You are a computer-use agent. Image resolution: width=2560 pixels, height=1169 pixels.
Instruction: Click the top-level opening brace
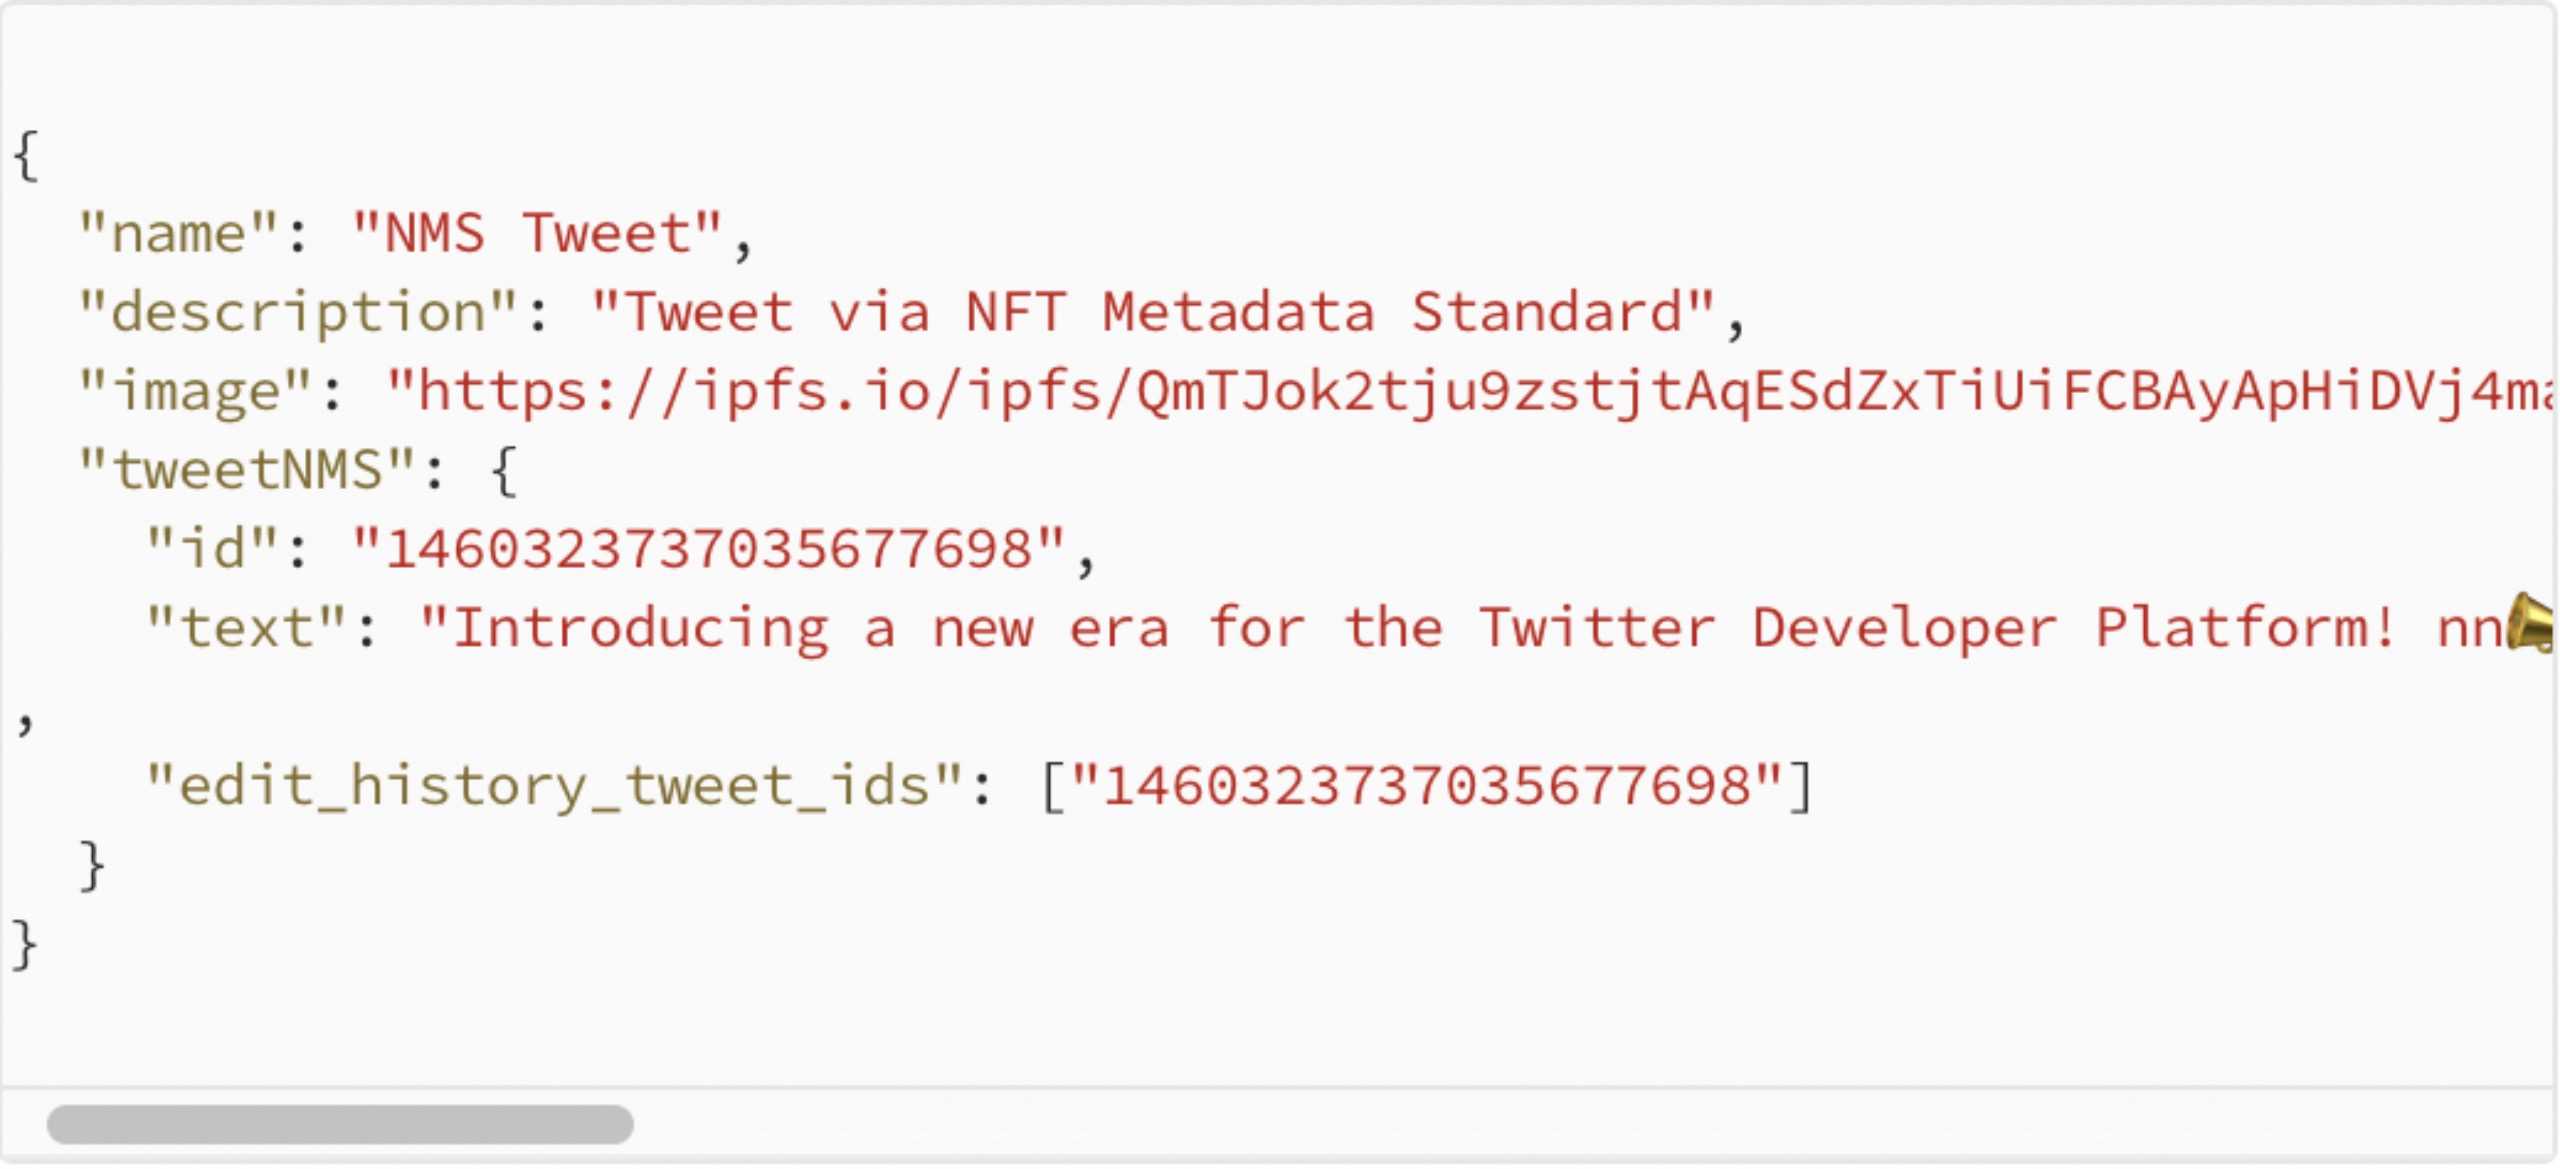[x=26, y=156]
